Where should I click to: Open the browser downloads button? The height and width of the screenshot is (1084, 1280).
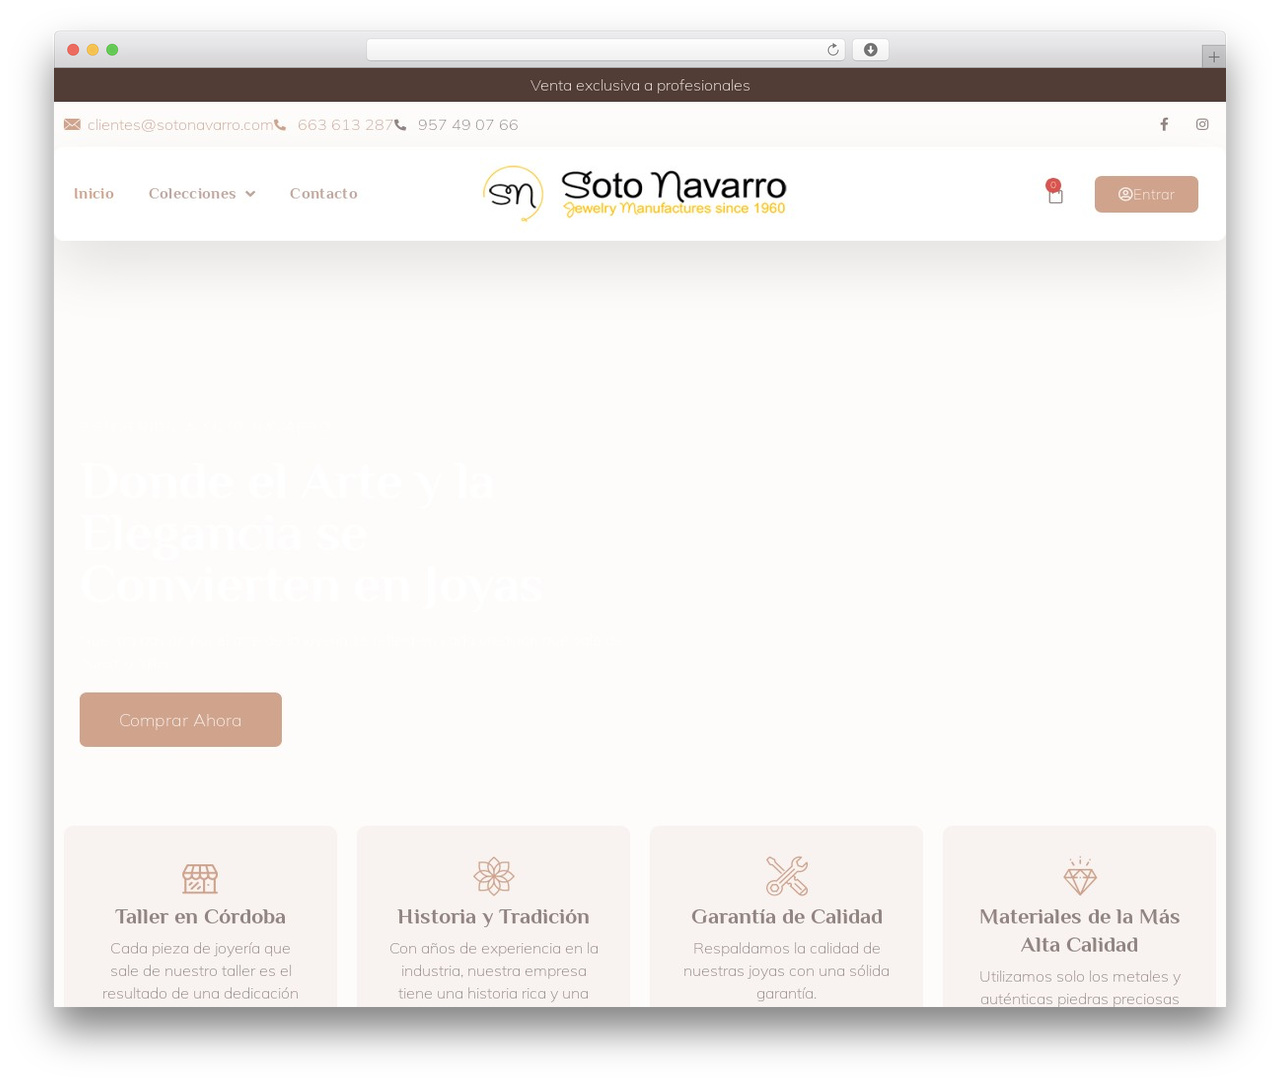coord(871,50)
